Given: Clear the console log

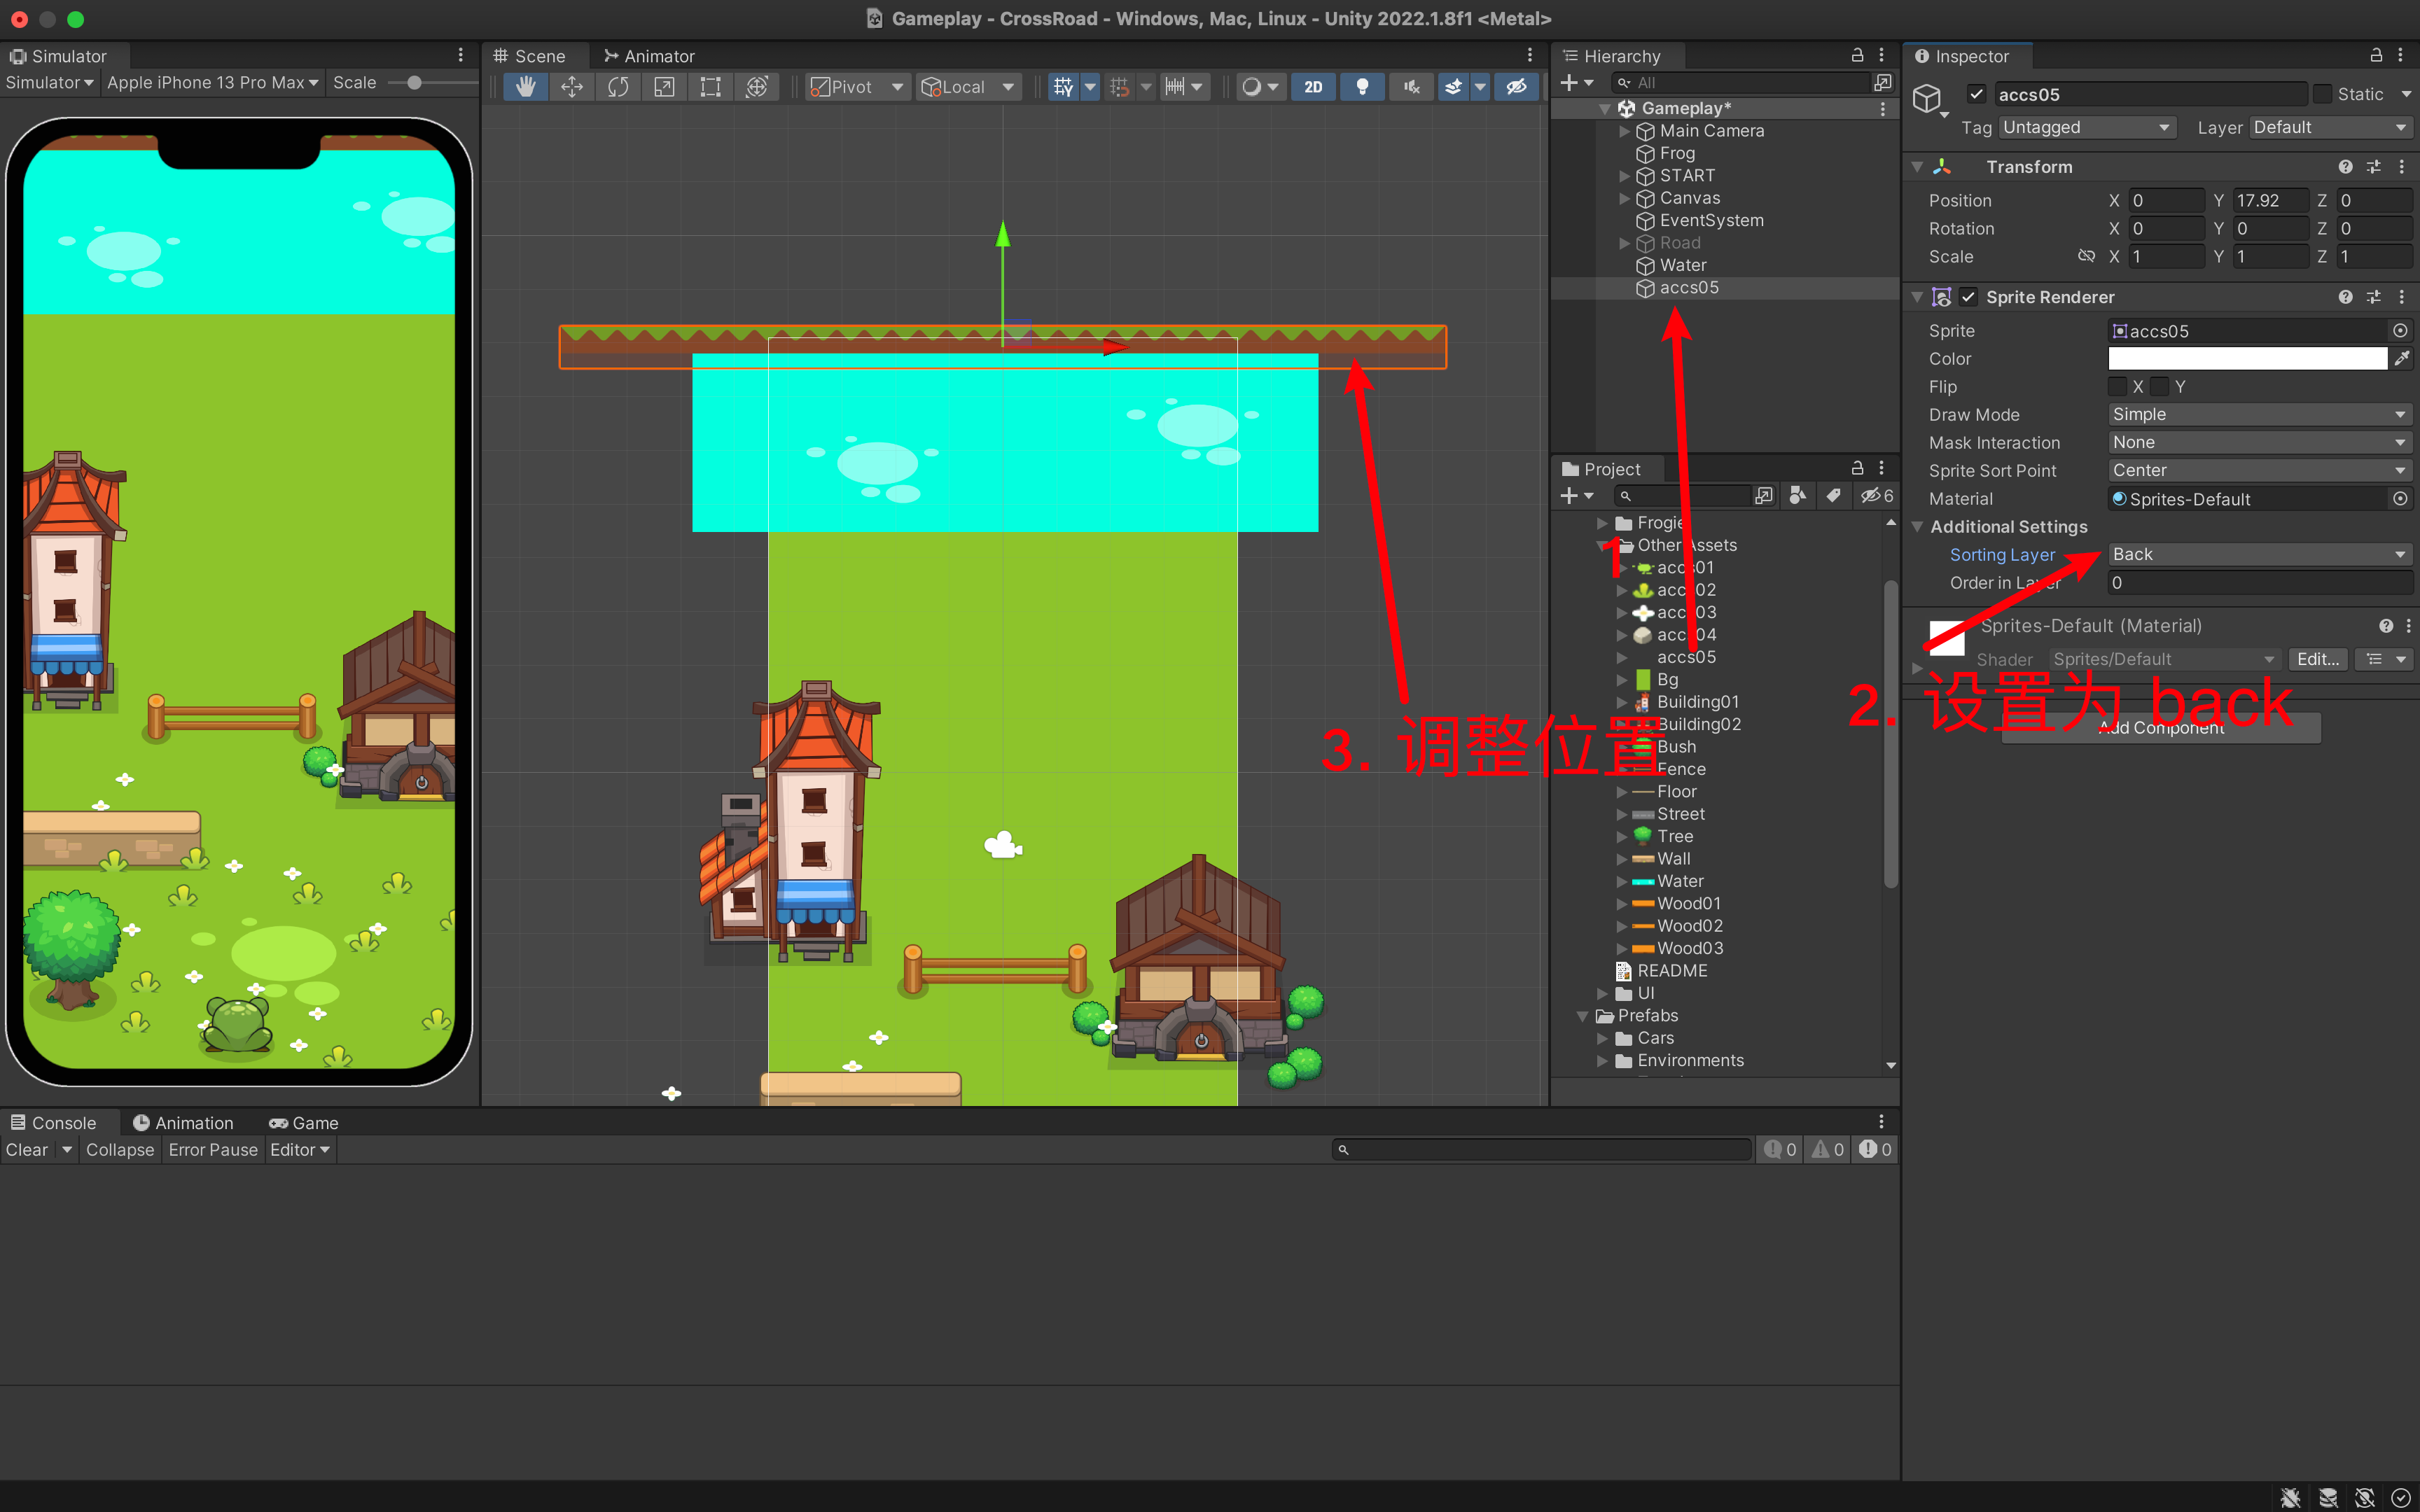Looking at the screenshot, I should (27, 1150).
